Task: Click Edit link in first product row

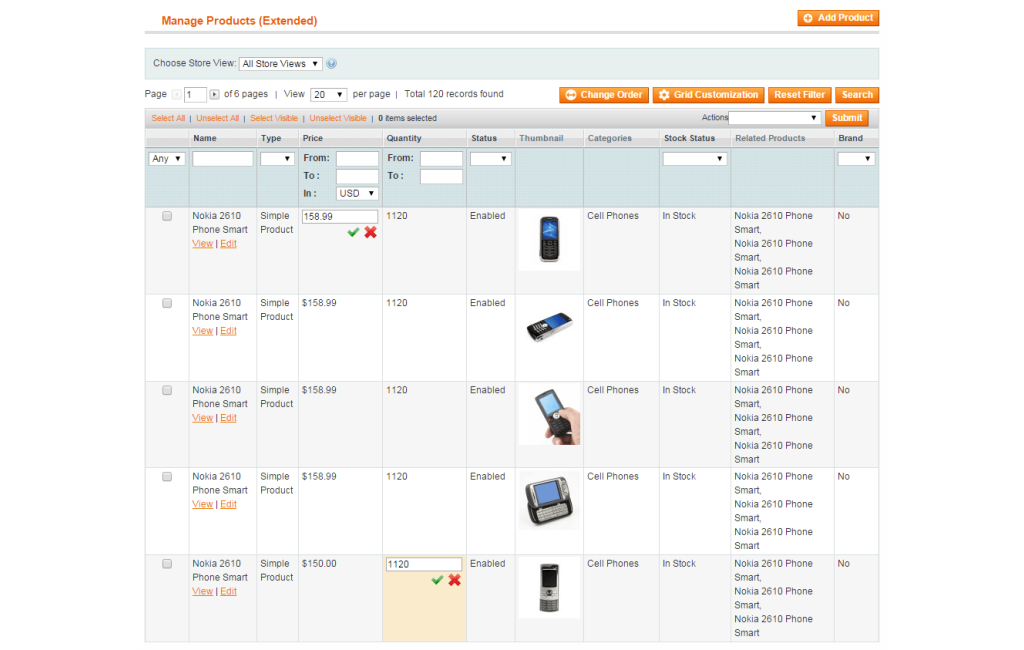Action: coord(228,244)
